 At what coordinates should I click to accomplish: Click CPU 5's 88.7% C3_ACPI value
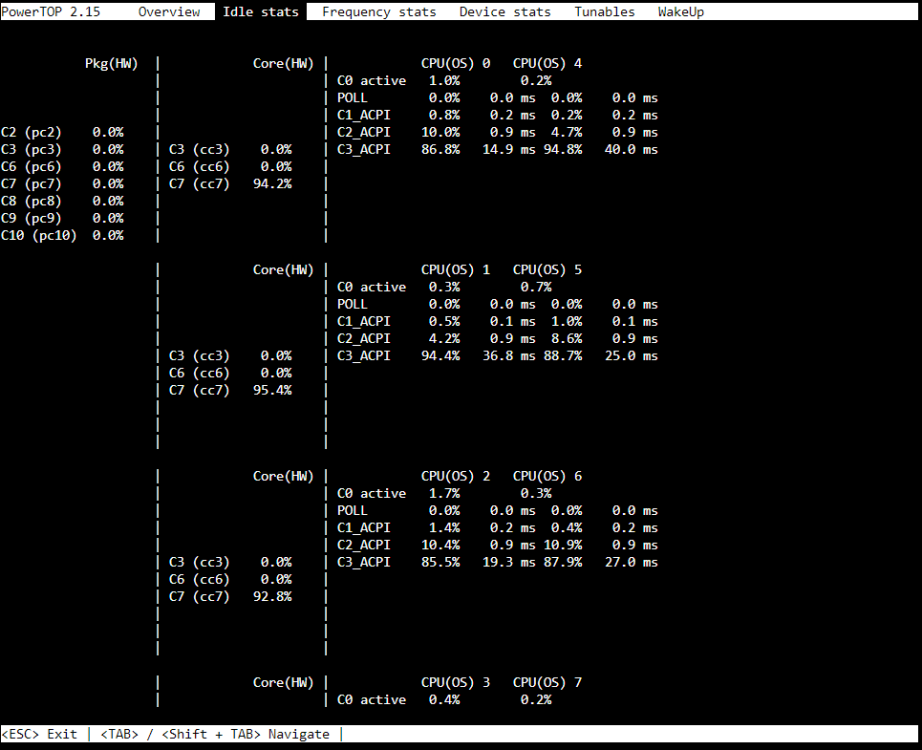(x=563, y=356)
